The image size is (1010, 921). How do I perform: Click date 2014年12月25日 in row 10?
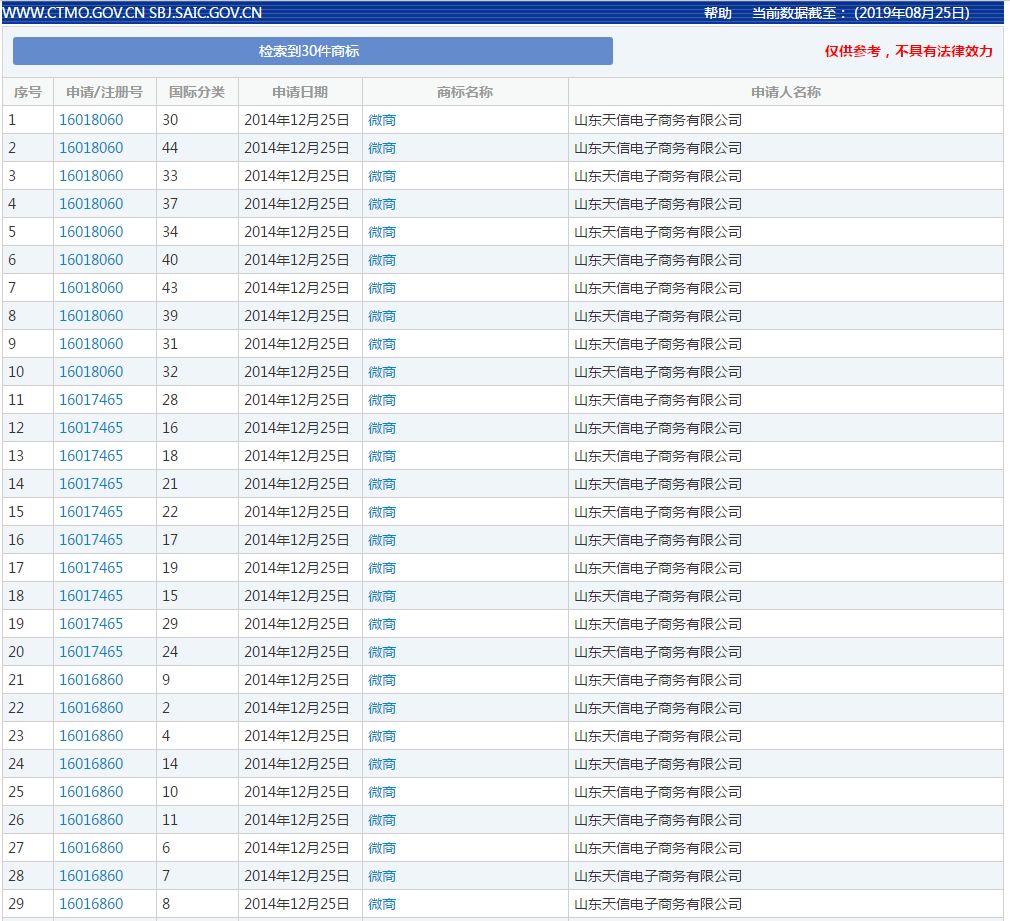click(x=297, y=372)
